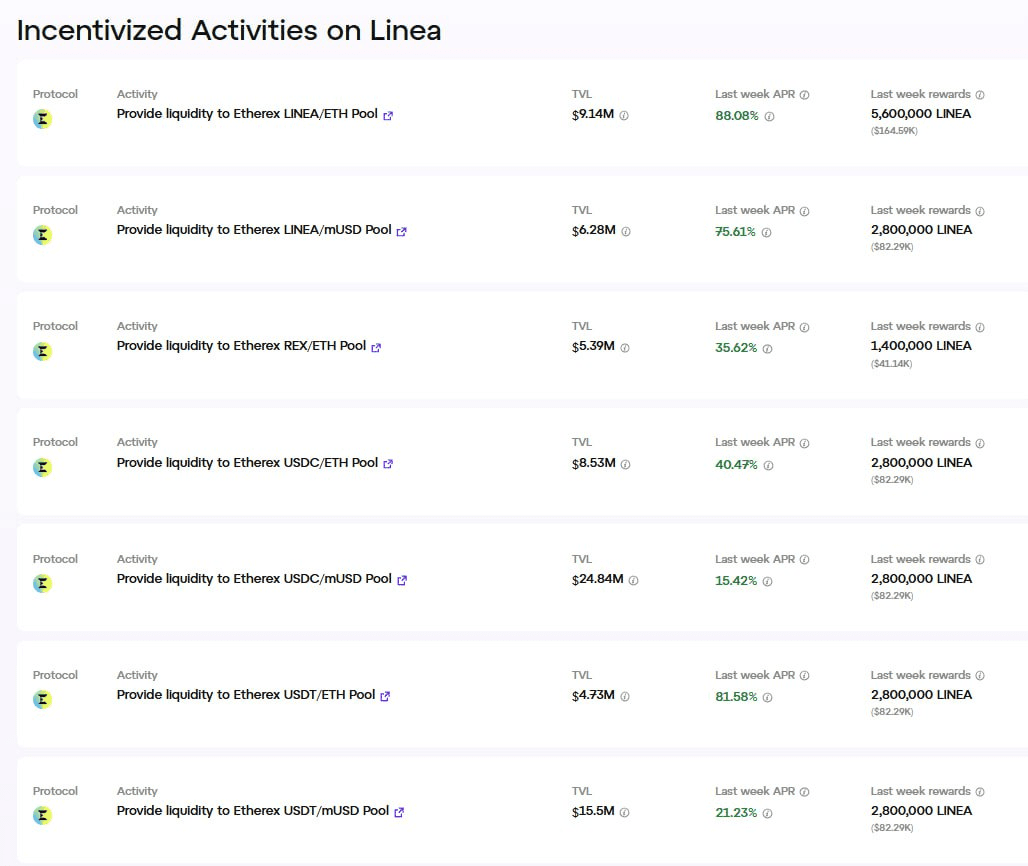Click info icon next to $6.28M TVL

click(x=626, y=231)
